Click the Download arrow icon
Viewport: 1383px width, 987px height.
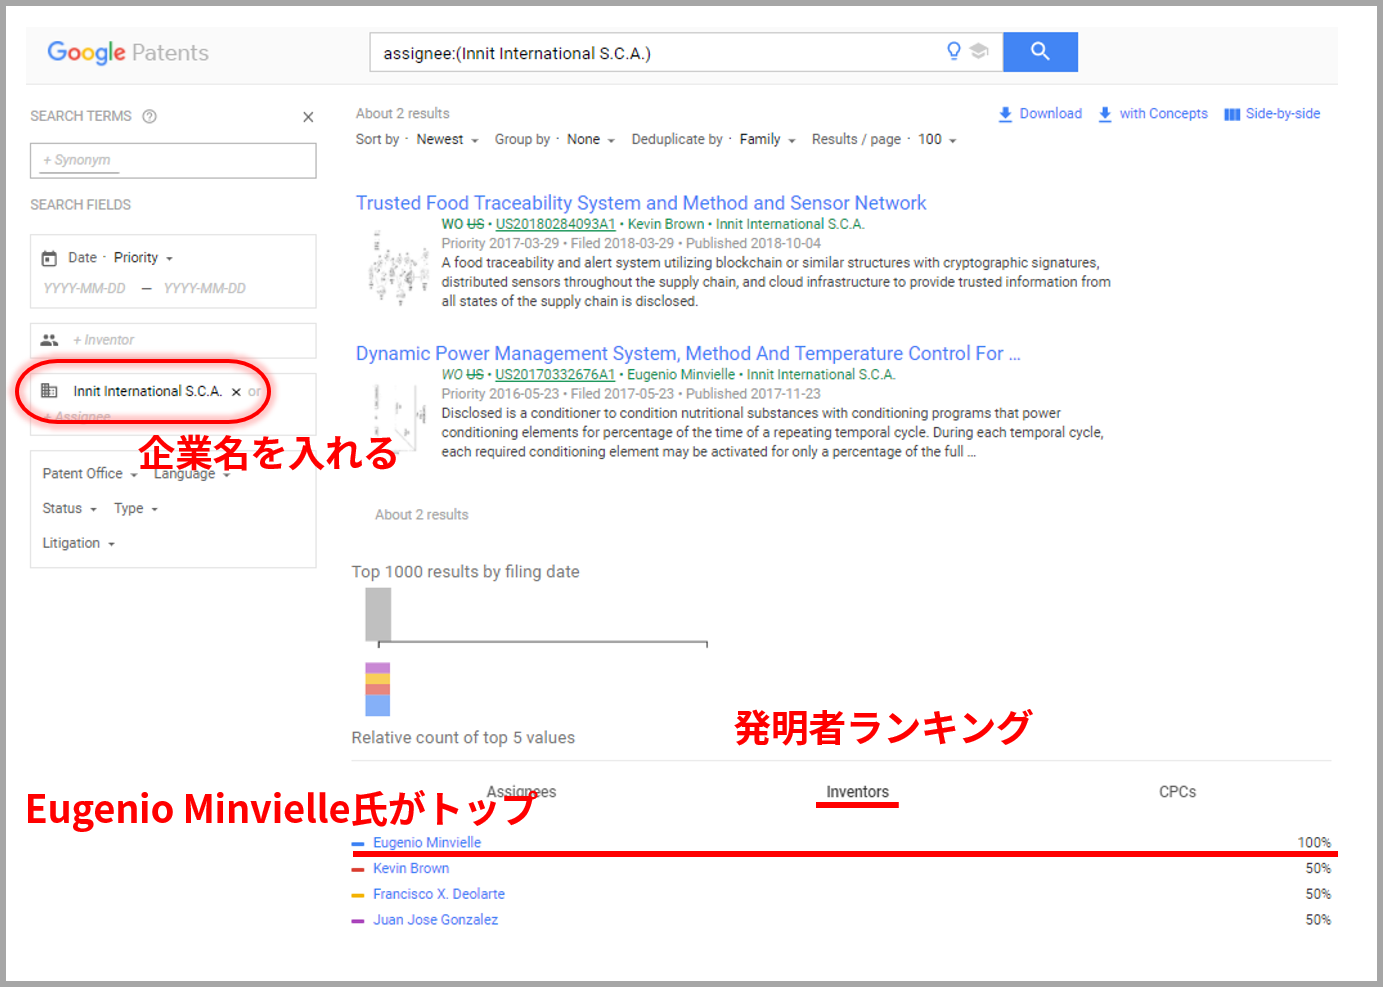[1005, 114]
